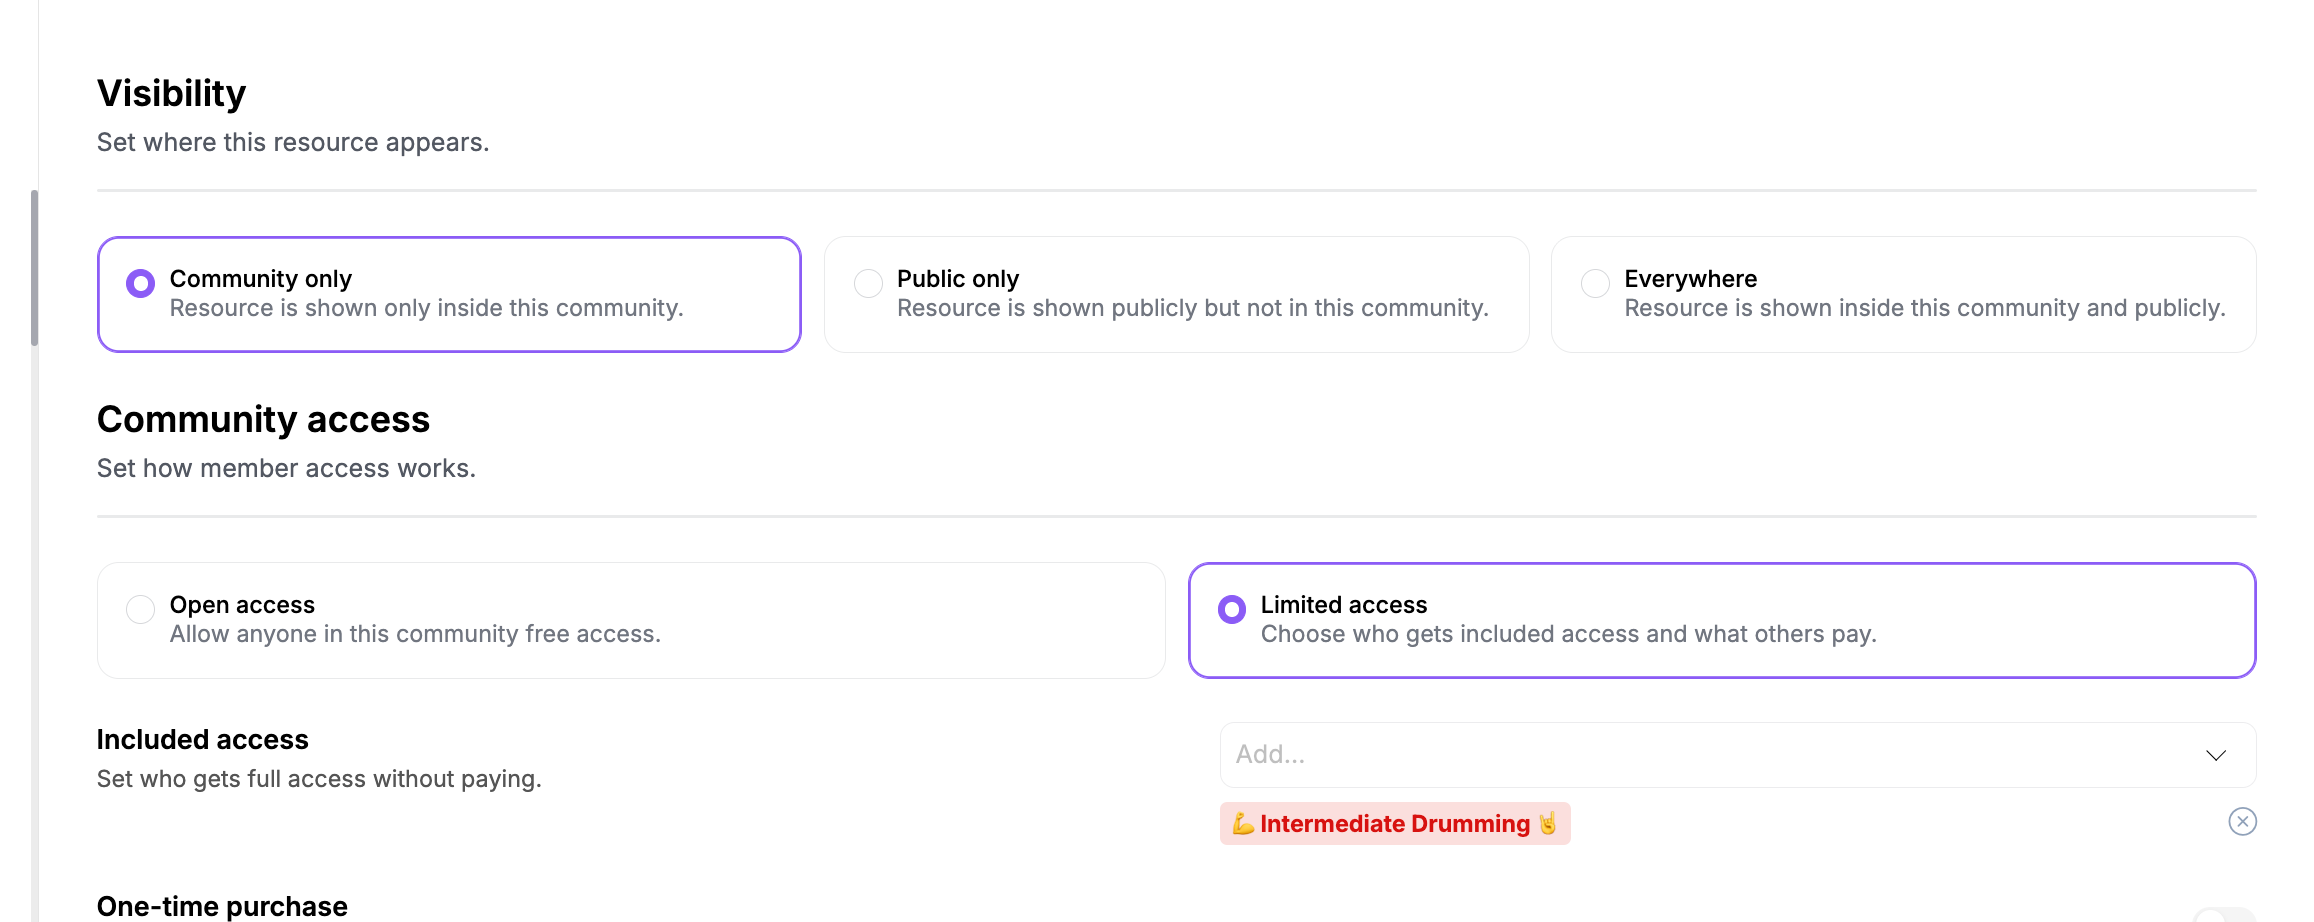Click 'Set how member access works.' text

tap(286, 469)
